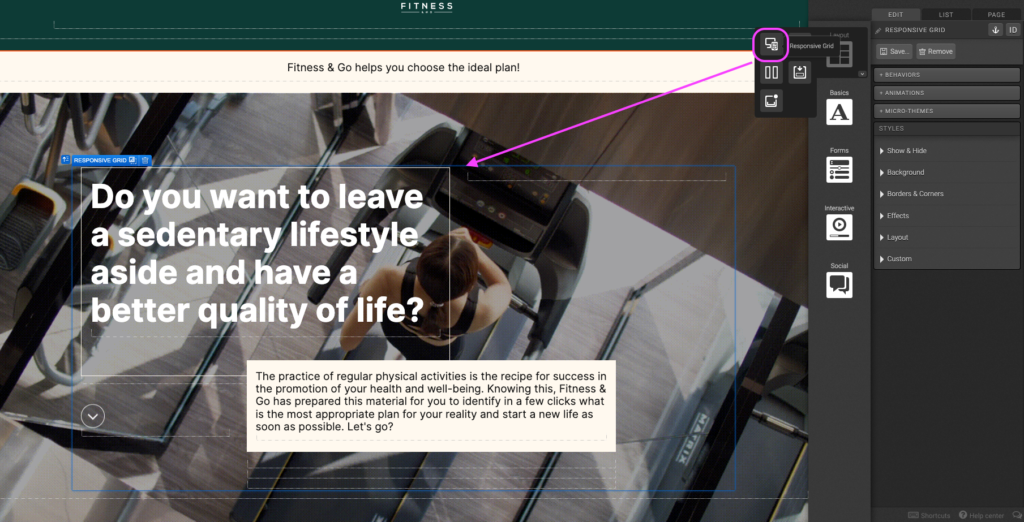The height and width of the screenshot is (522, 1024).
Task: Switch to the List tab
Action: click(945, 14)
